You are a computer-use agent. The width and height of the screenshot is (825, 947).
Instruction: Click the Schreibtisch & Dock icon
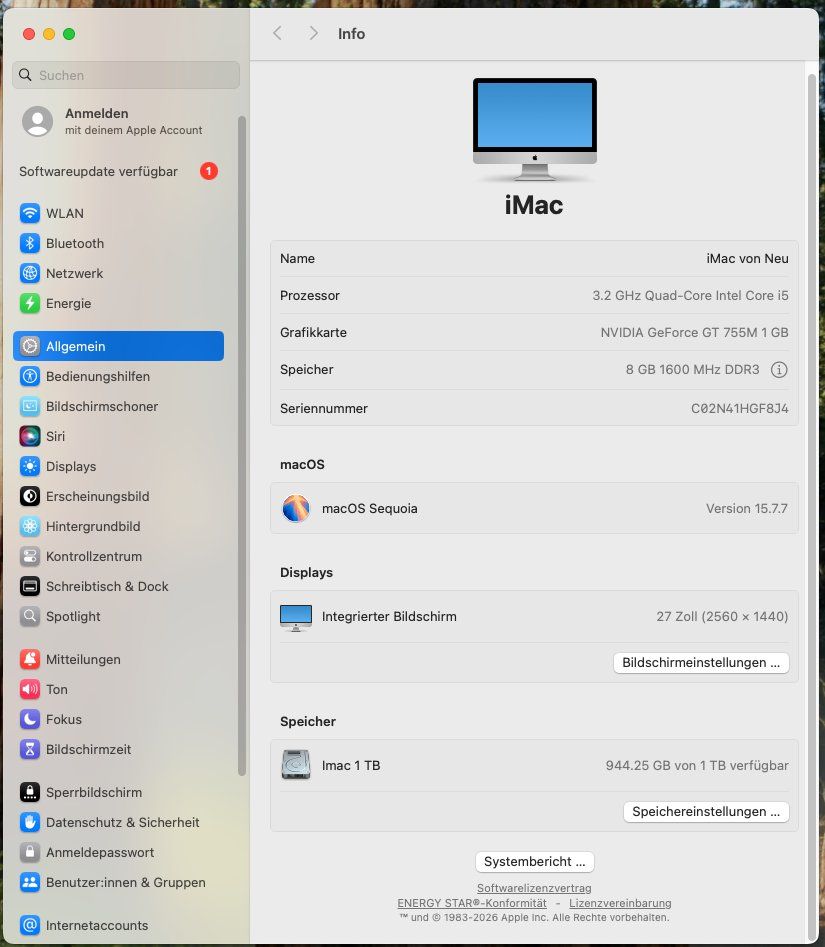click(30, 586)
